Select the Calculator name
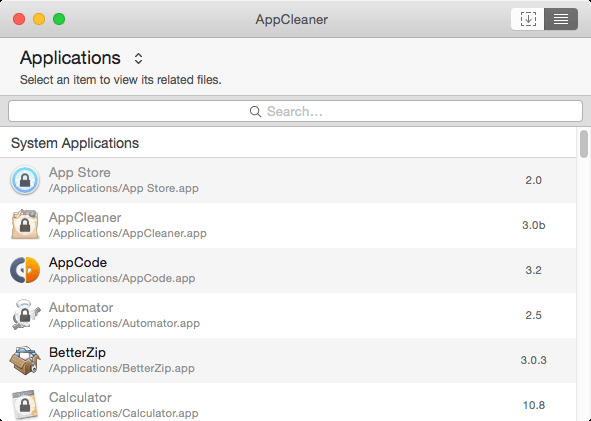 pos(80,397)
